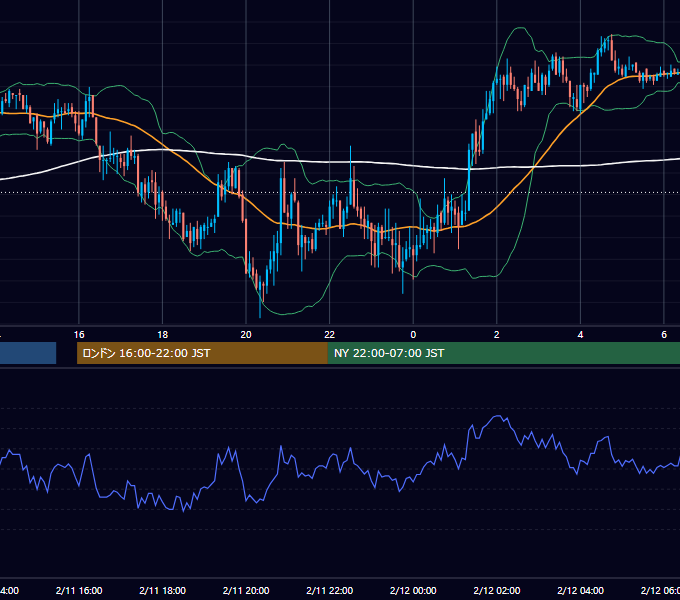
Task: Click the 16 hour label on price chart axis
Action: 79,335
